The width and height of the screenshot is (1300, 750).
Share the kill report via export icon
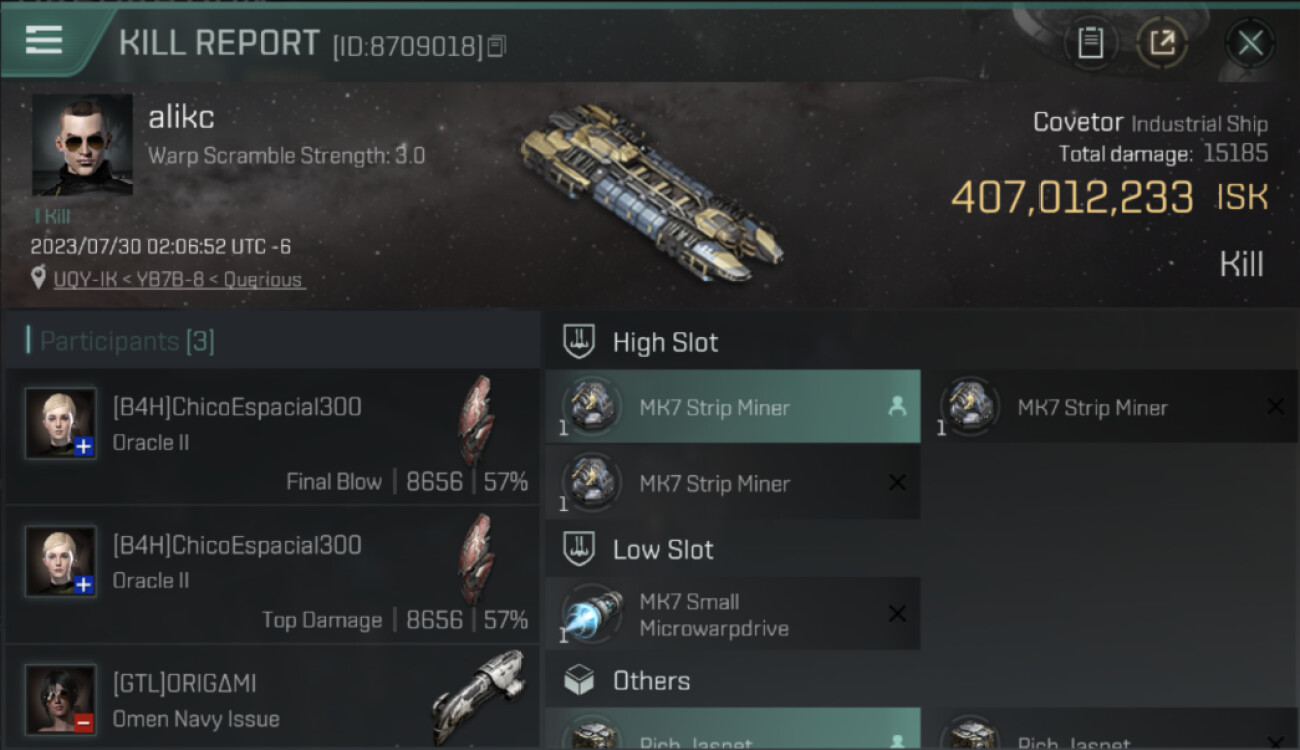(1161, 43)
